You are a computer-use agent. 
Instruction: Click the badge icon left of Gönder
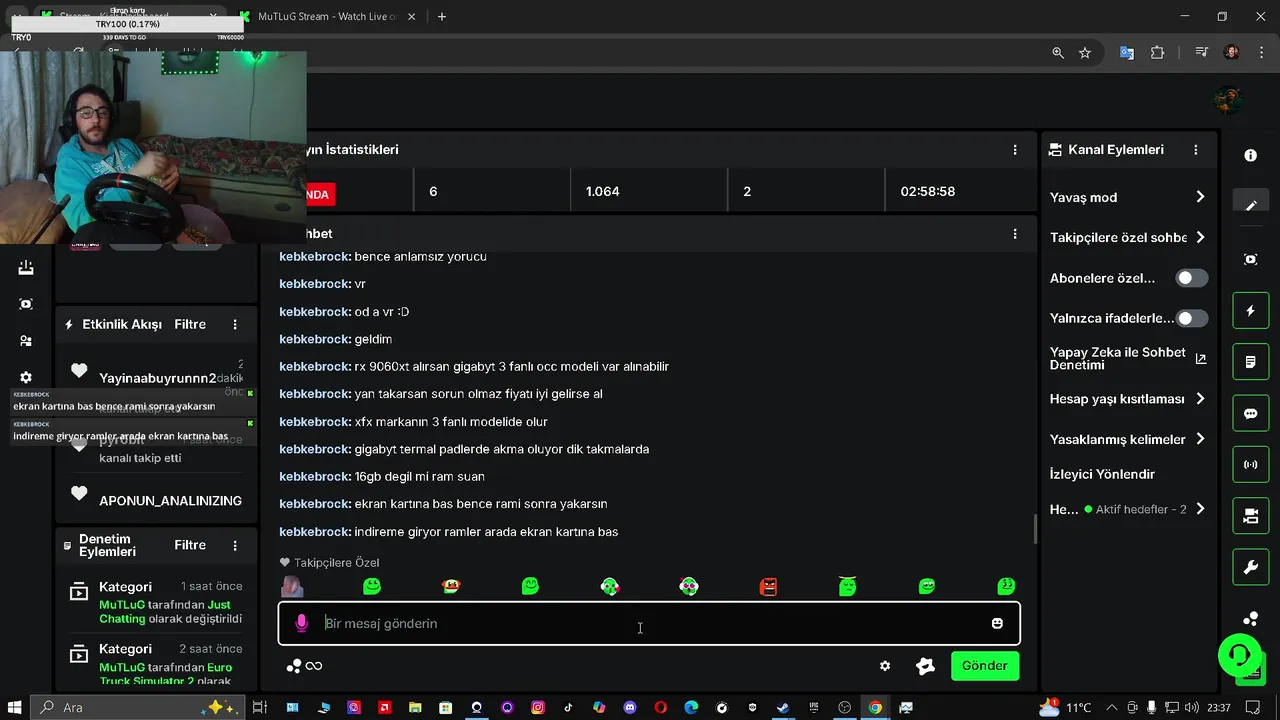(925, 666)
